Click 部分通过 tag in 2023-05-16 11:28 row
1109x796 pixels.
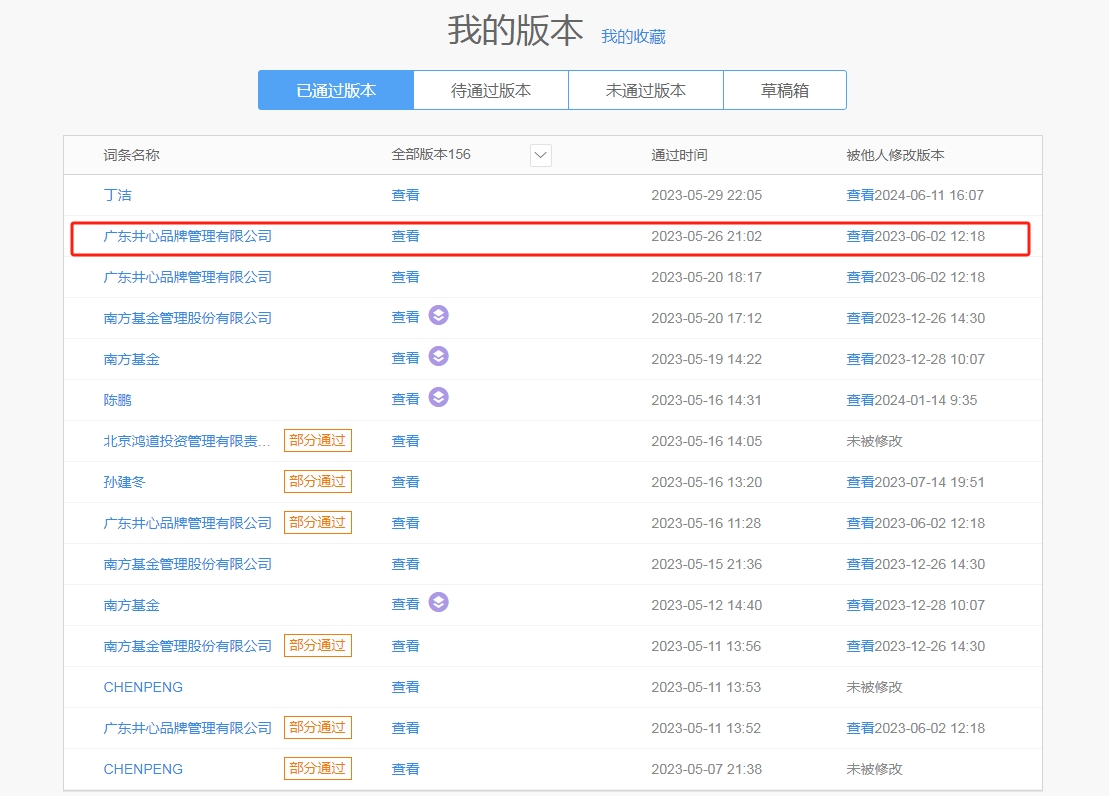pos(318,522)
